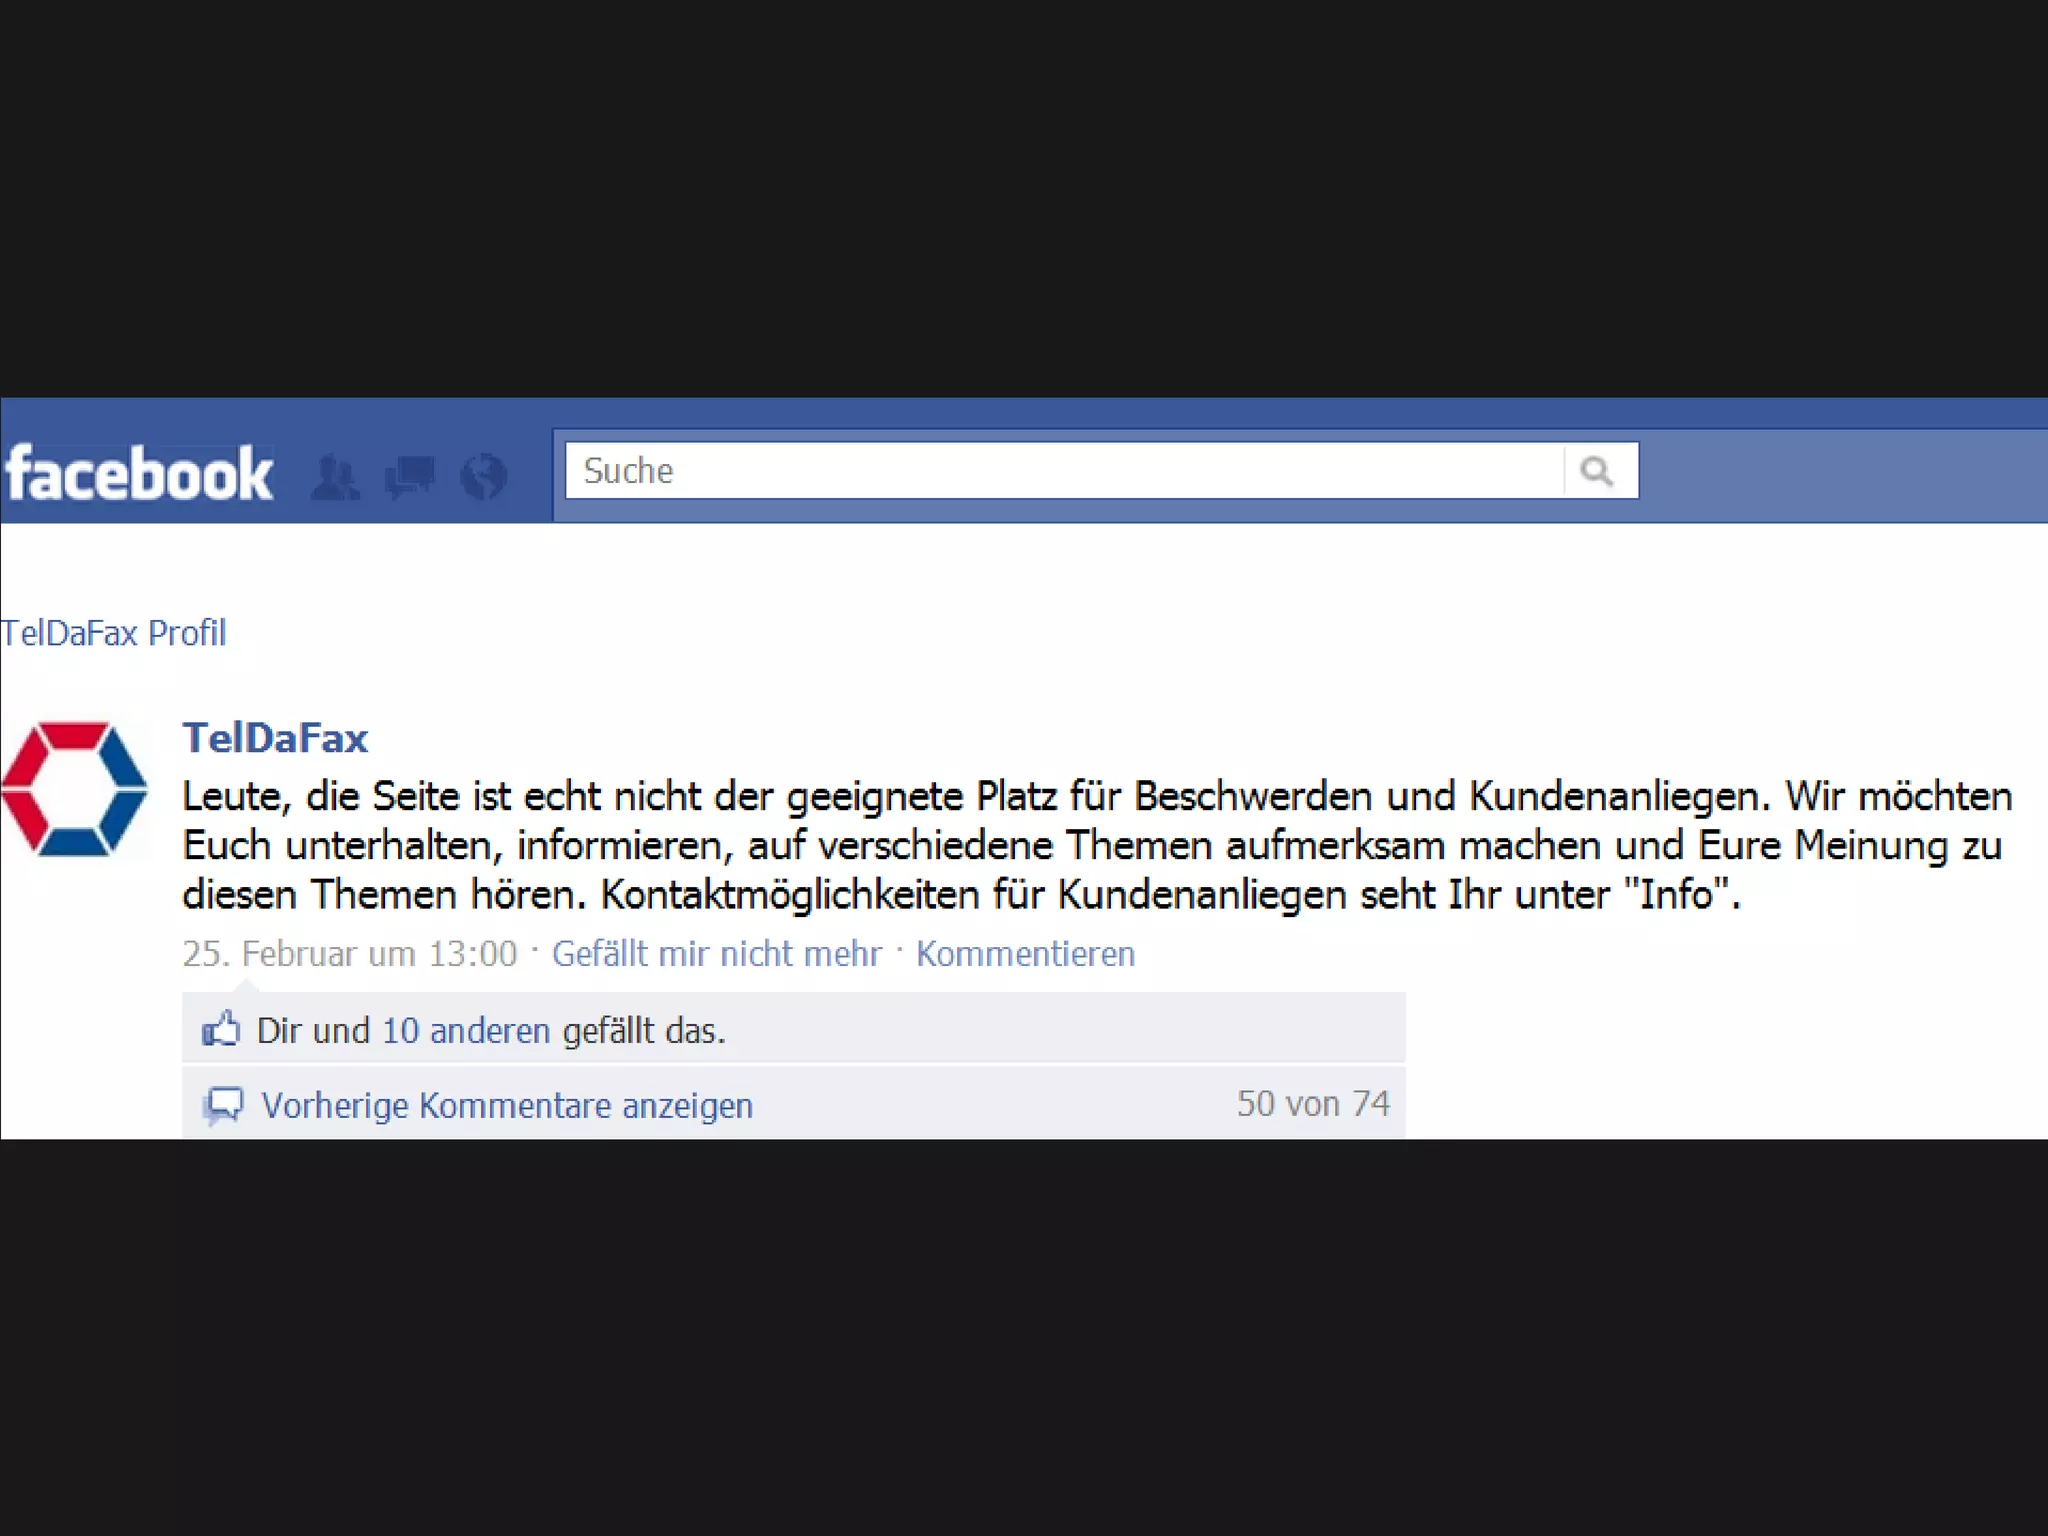Click the thumbs-up like icon

coord(221,1029)
